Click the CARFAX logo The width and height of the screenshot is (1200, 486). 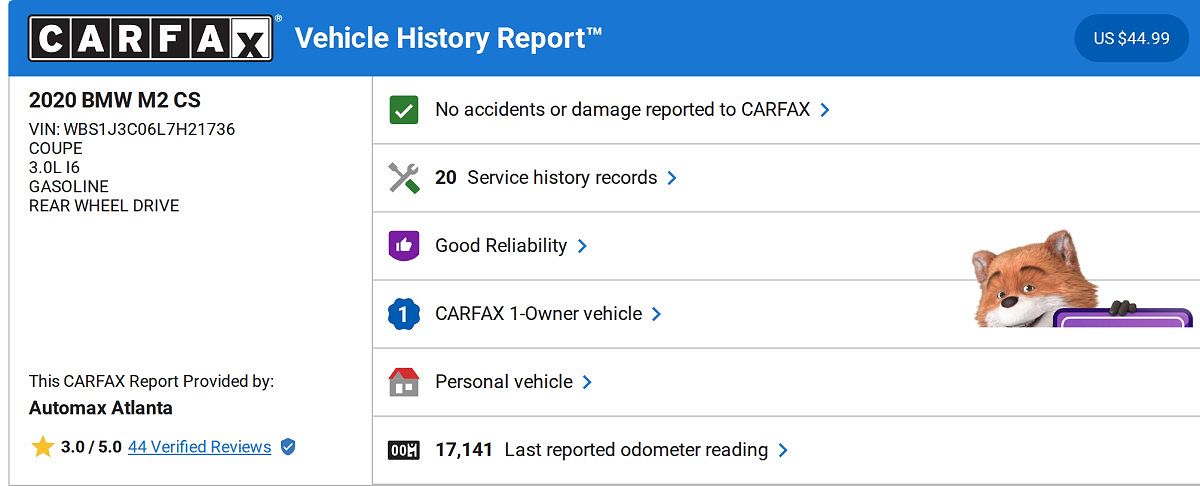click(x=151, y=38)
